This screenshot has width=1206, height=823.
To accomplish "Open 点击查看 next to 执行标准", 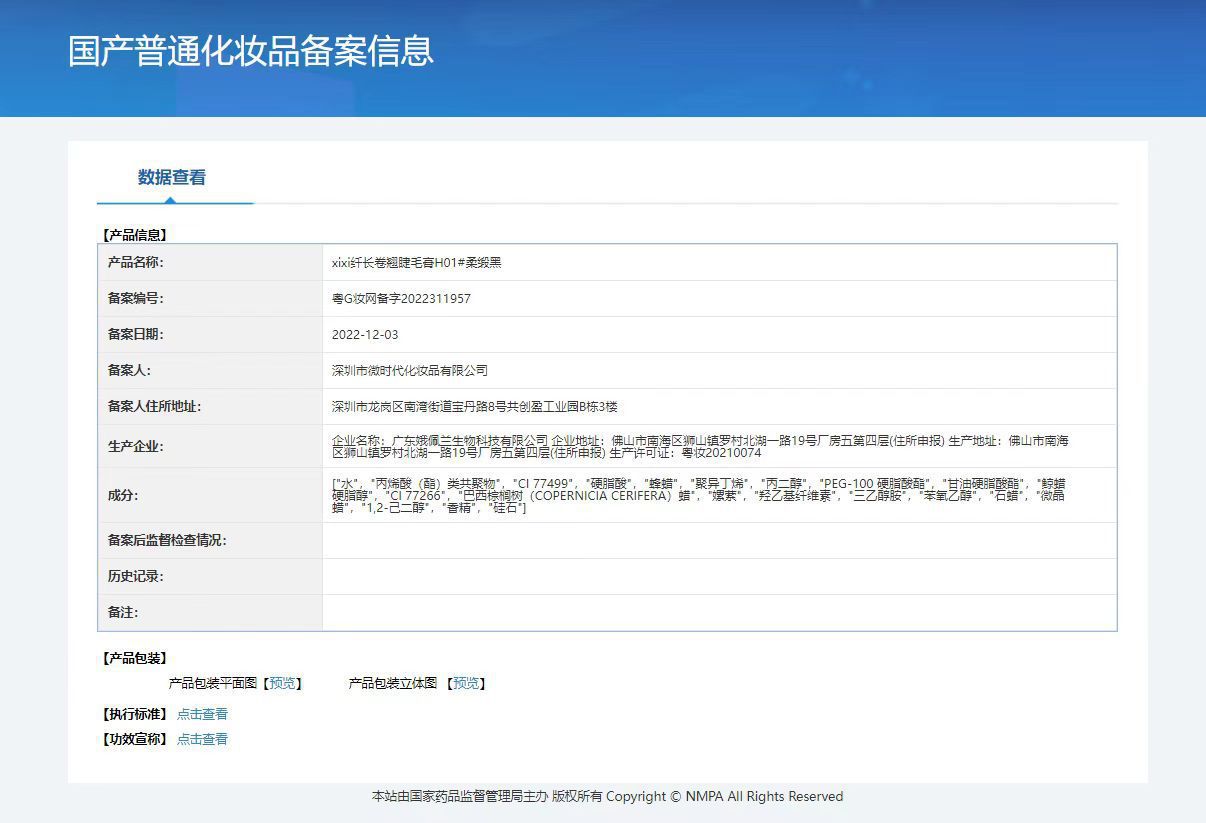I will point(202,714).
